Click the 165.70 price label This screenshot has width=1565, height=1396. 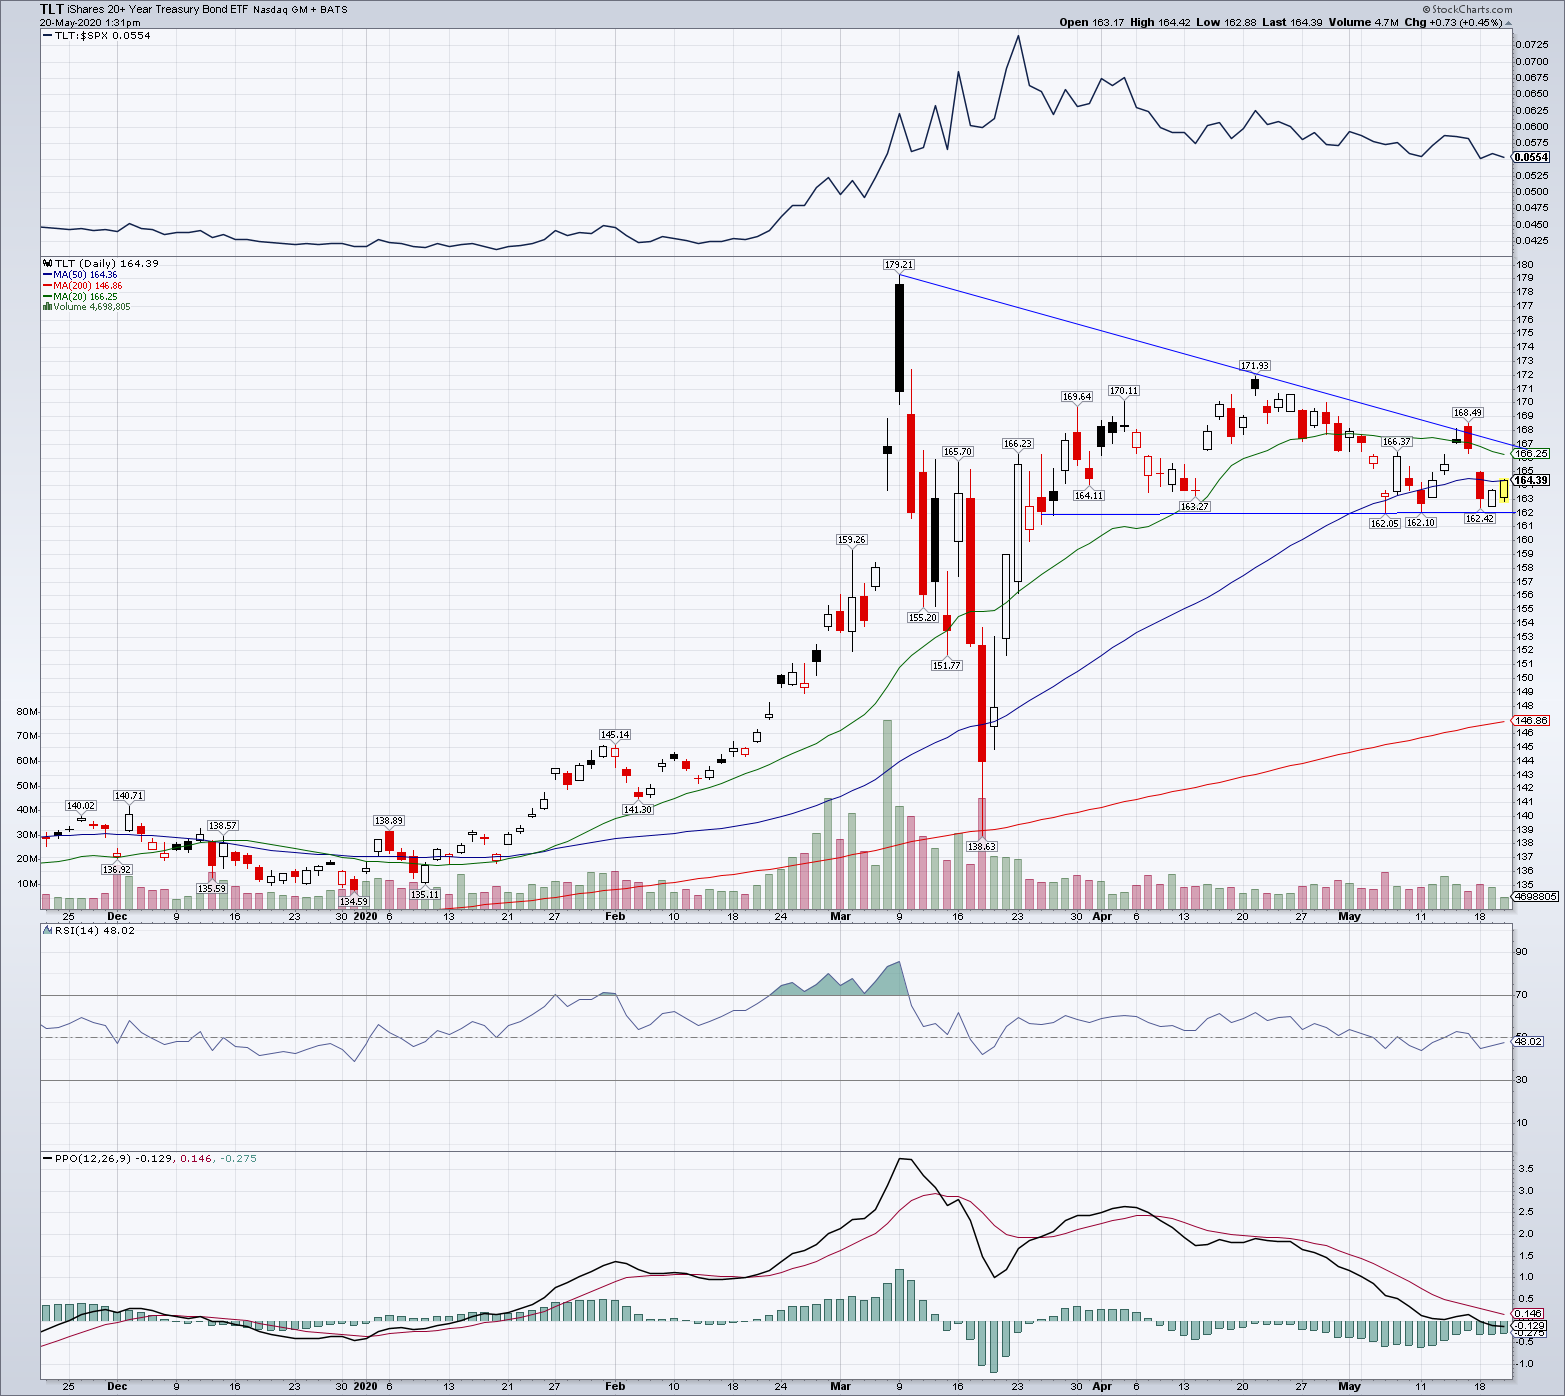tap(958, 452)
